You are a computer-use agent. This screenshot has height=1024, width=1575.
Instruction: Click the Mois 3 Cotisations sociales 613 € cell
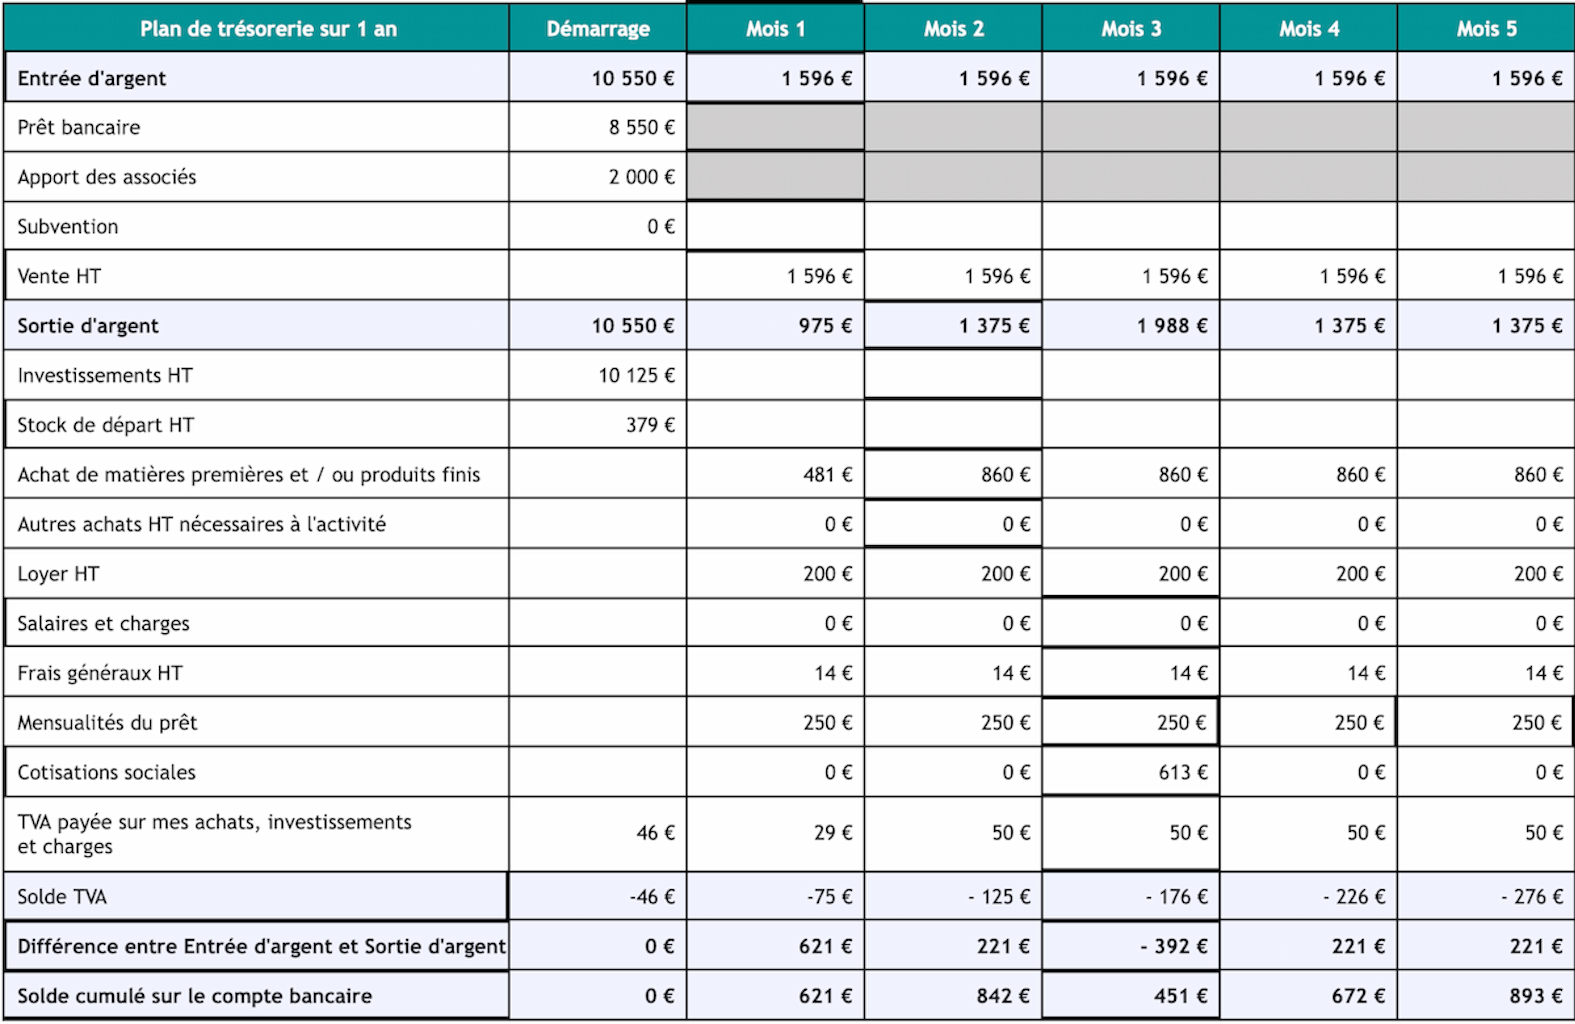click(x=1130, y=772)
